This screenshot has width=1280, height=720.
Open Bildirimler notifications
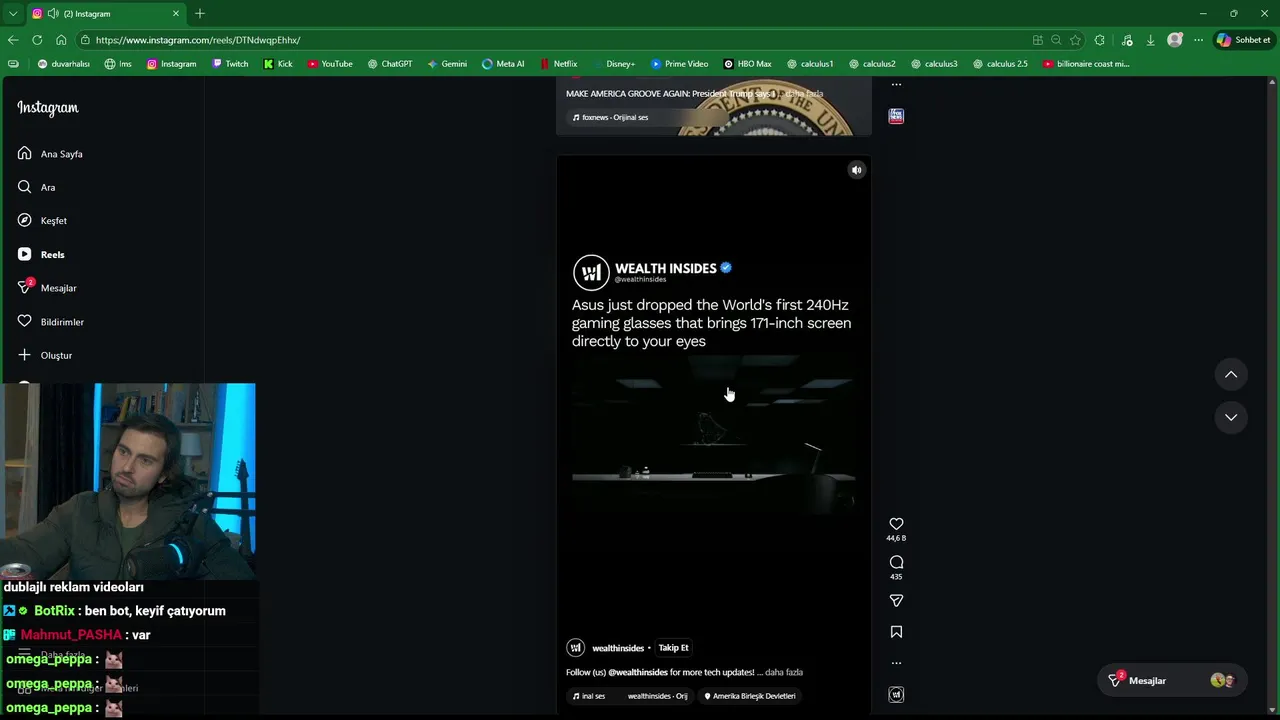pos(51,322)
